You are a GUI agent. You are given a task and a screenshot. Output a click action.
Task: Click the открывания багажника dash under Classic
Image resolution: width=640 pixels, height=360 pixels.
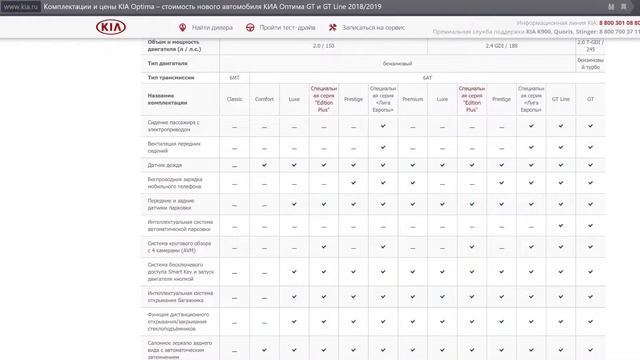(x=234, y=298)
